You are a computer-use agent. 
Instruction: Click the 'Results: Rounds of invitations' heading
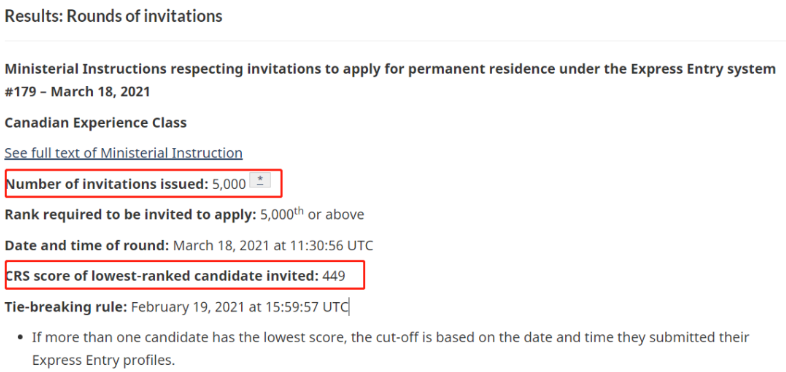[x=113, y=16]
